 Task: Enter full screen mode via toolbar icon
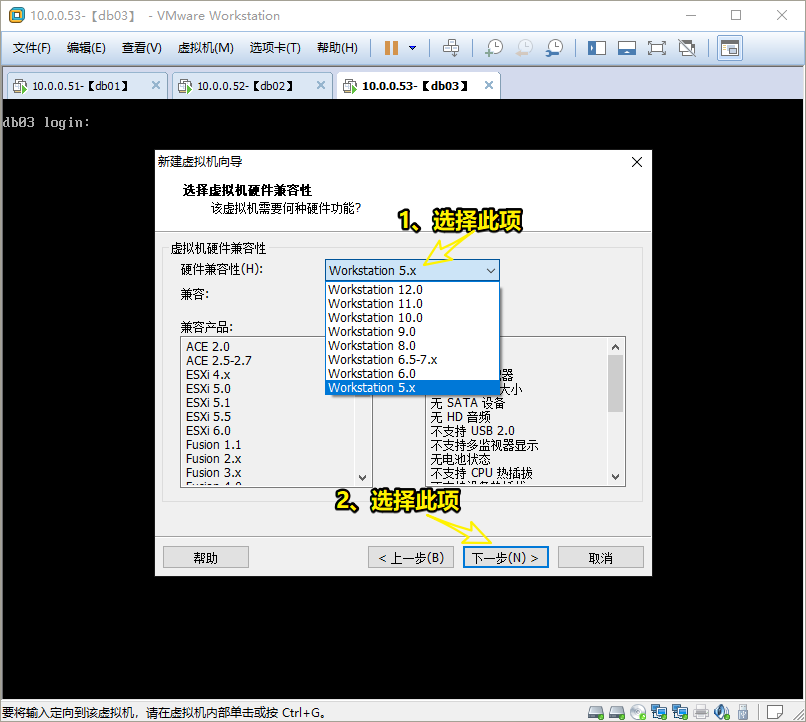click(x=656, y=47)
